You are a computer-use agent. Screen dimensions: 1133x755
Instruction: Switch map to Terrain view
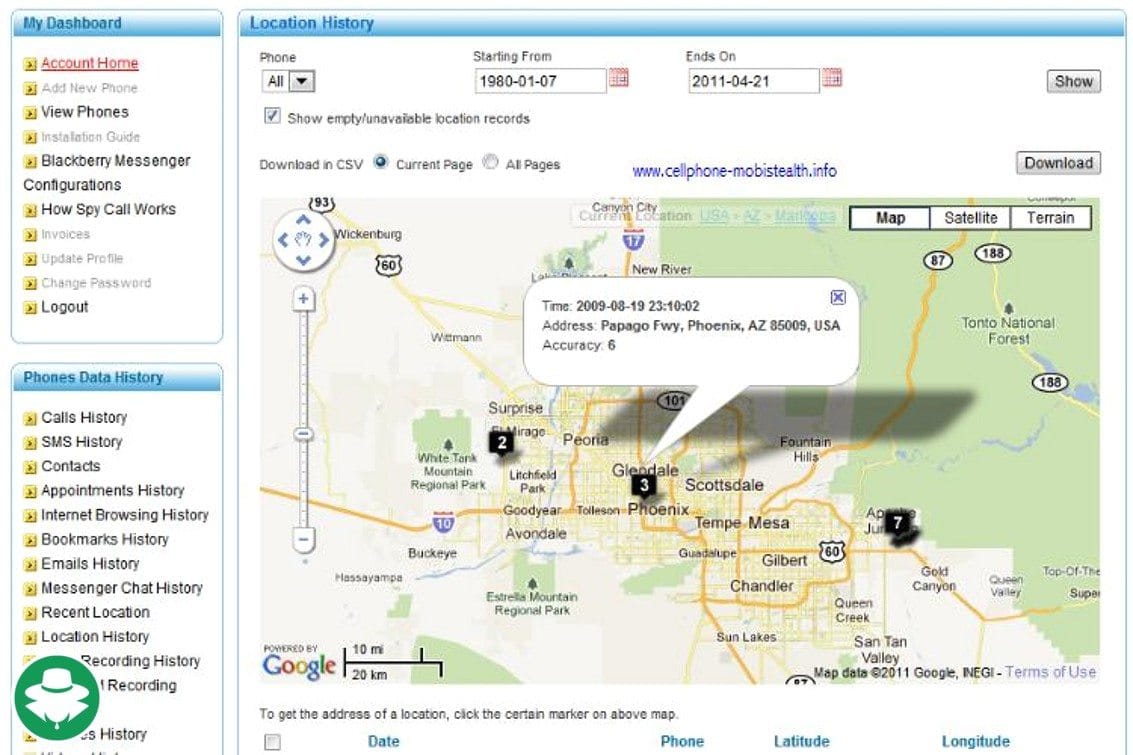pyautogui.click(x=1050, y=218)
